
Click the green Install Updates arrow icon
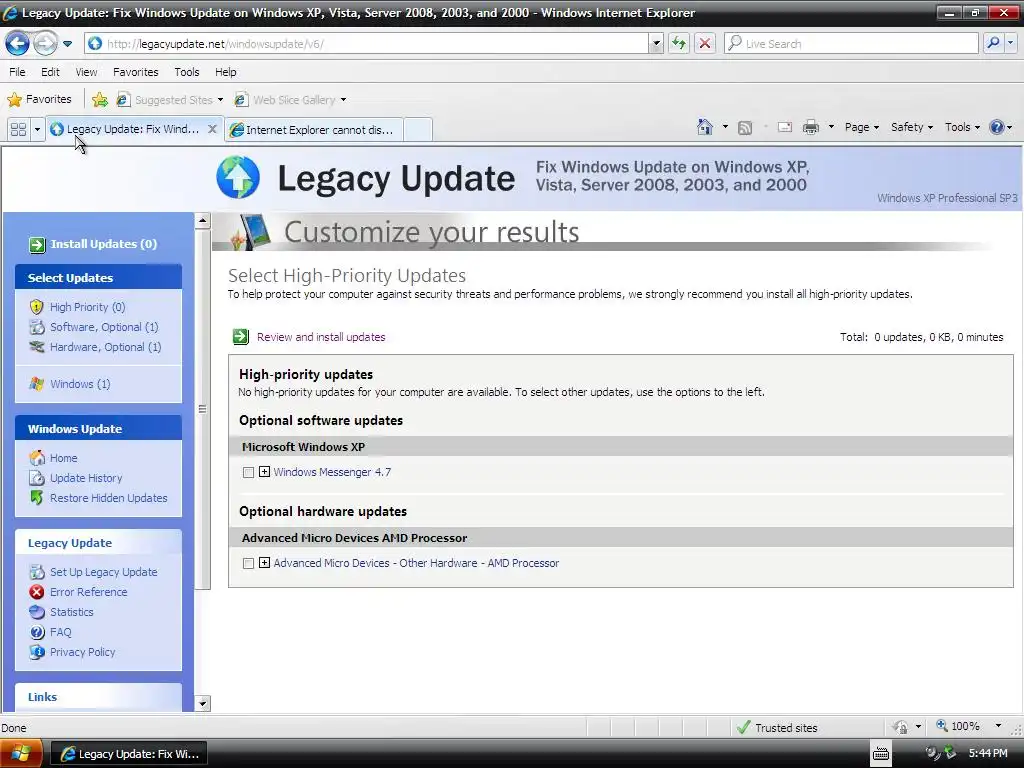[x=37, y=245]
